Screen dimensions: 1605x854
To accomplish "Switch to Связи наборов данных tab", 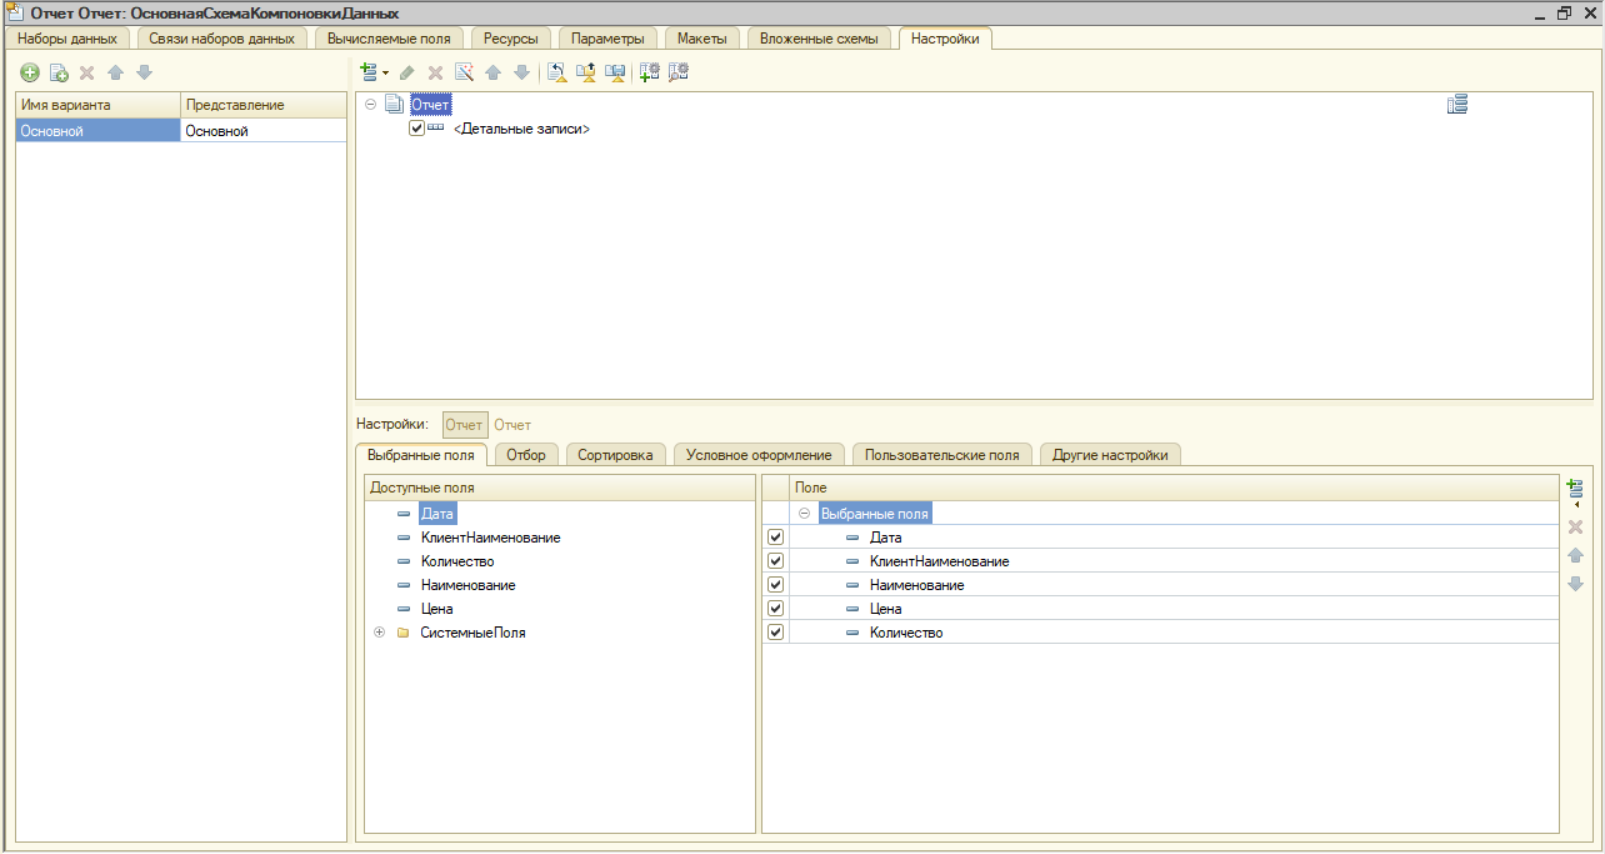I will click(221, 38).
